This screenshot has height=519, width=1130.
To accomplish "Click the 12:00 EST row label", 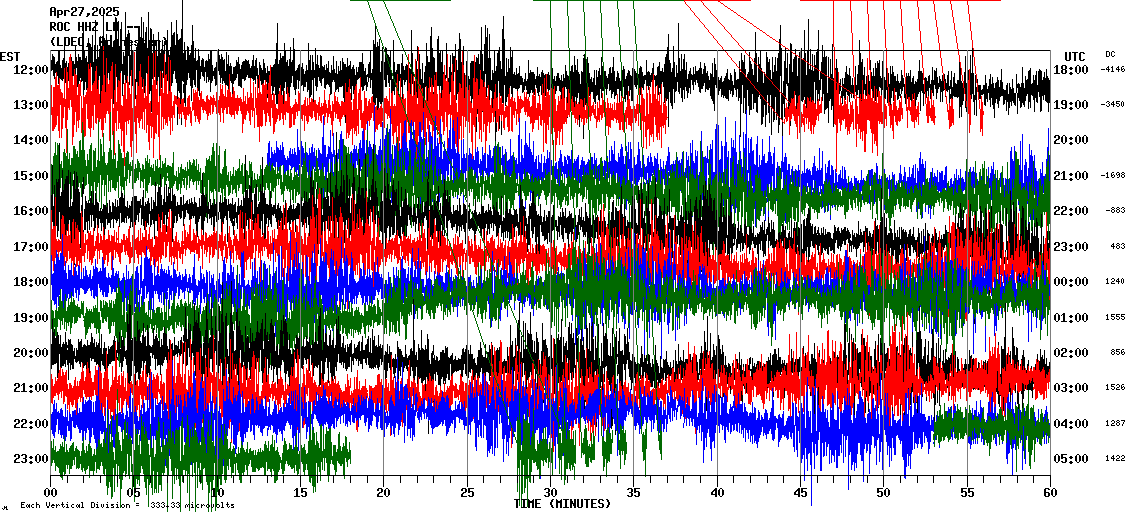I will pyautogui.click(x=30, y=70).
